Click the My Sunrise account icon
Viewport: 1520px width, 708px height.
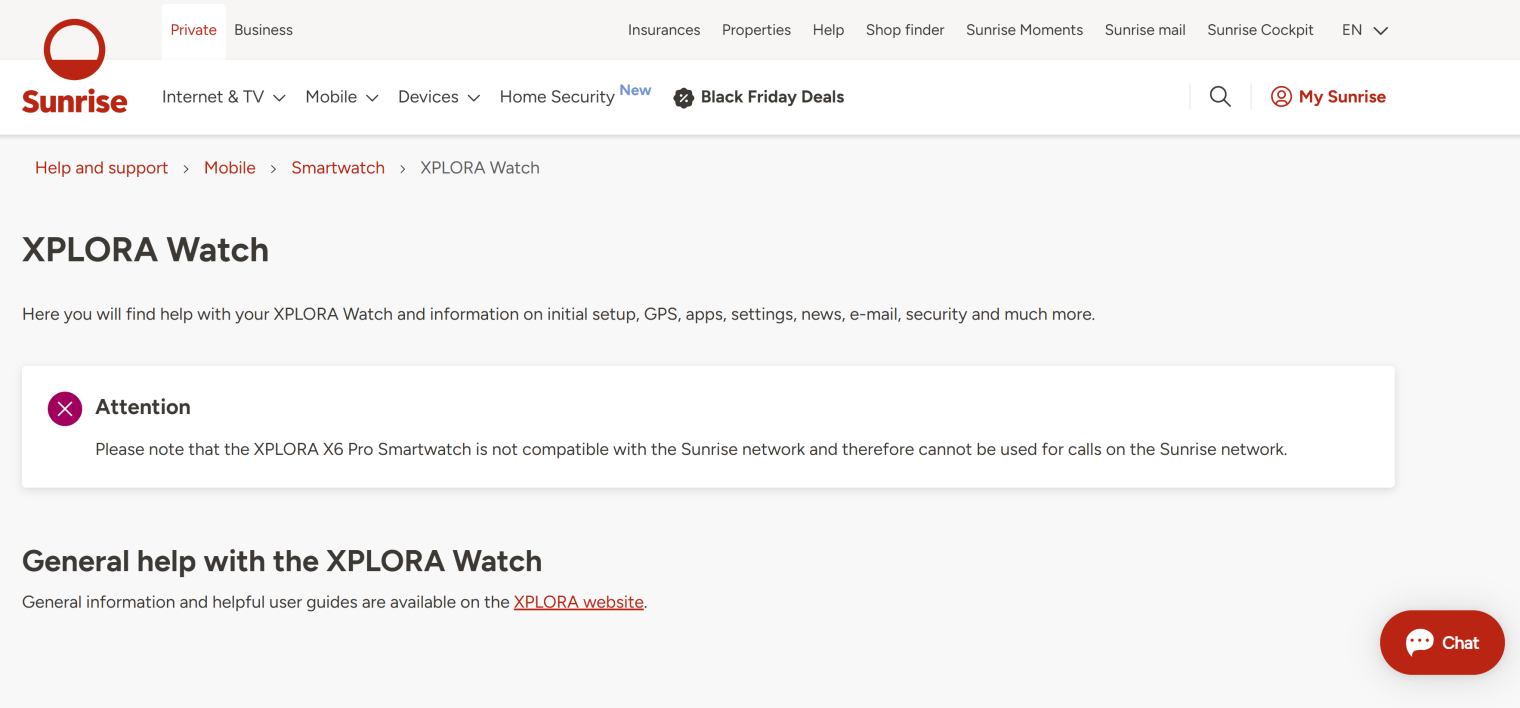[x=1281, y=97]
